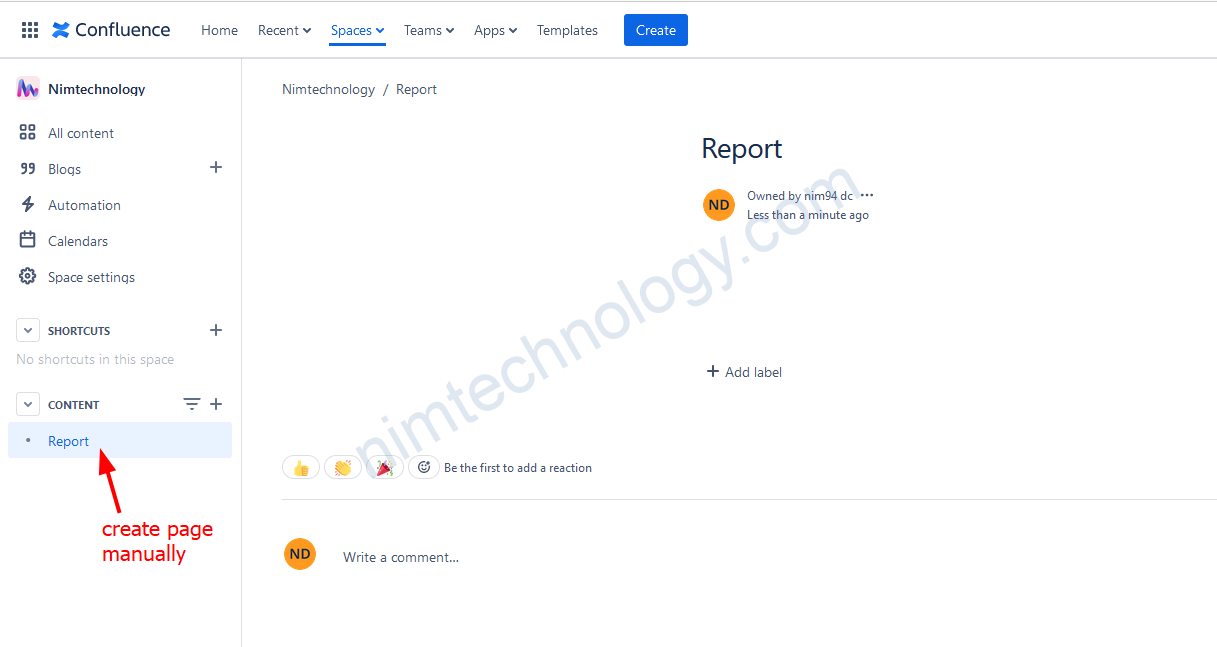Click Add label link
This screenshot has height=647, width=1217.
tap(744, 372)
